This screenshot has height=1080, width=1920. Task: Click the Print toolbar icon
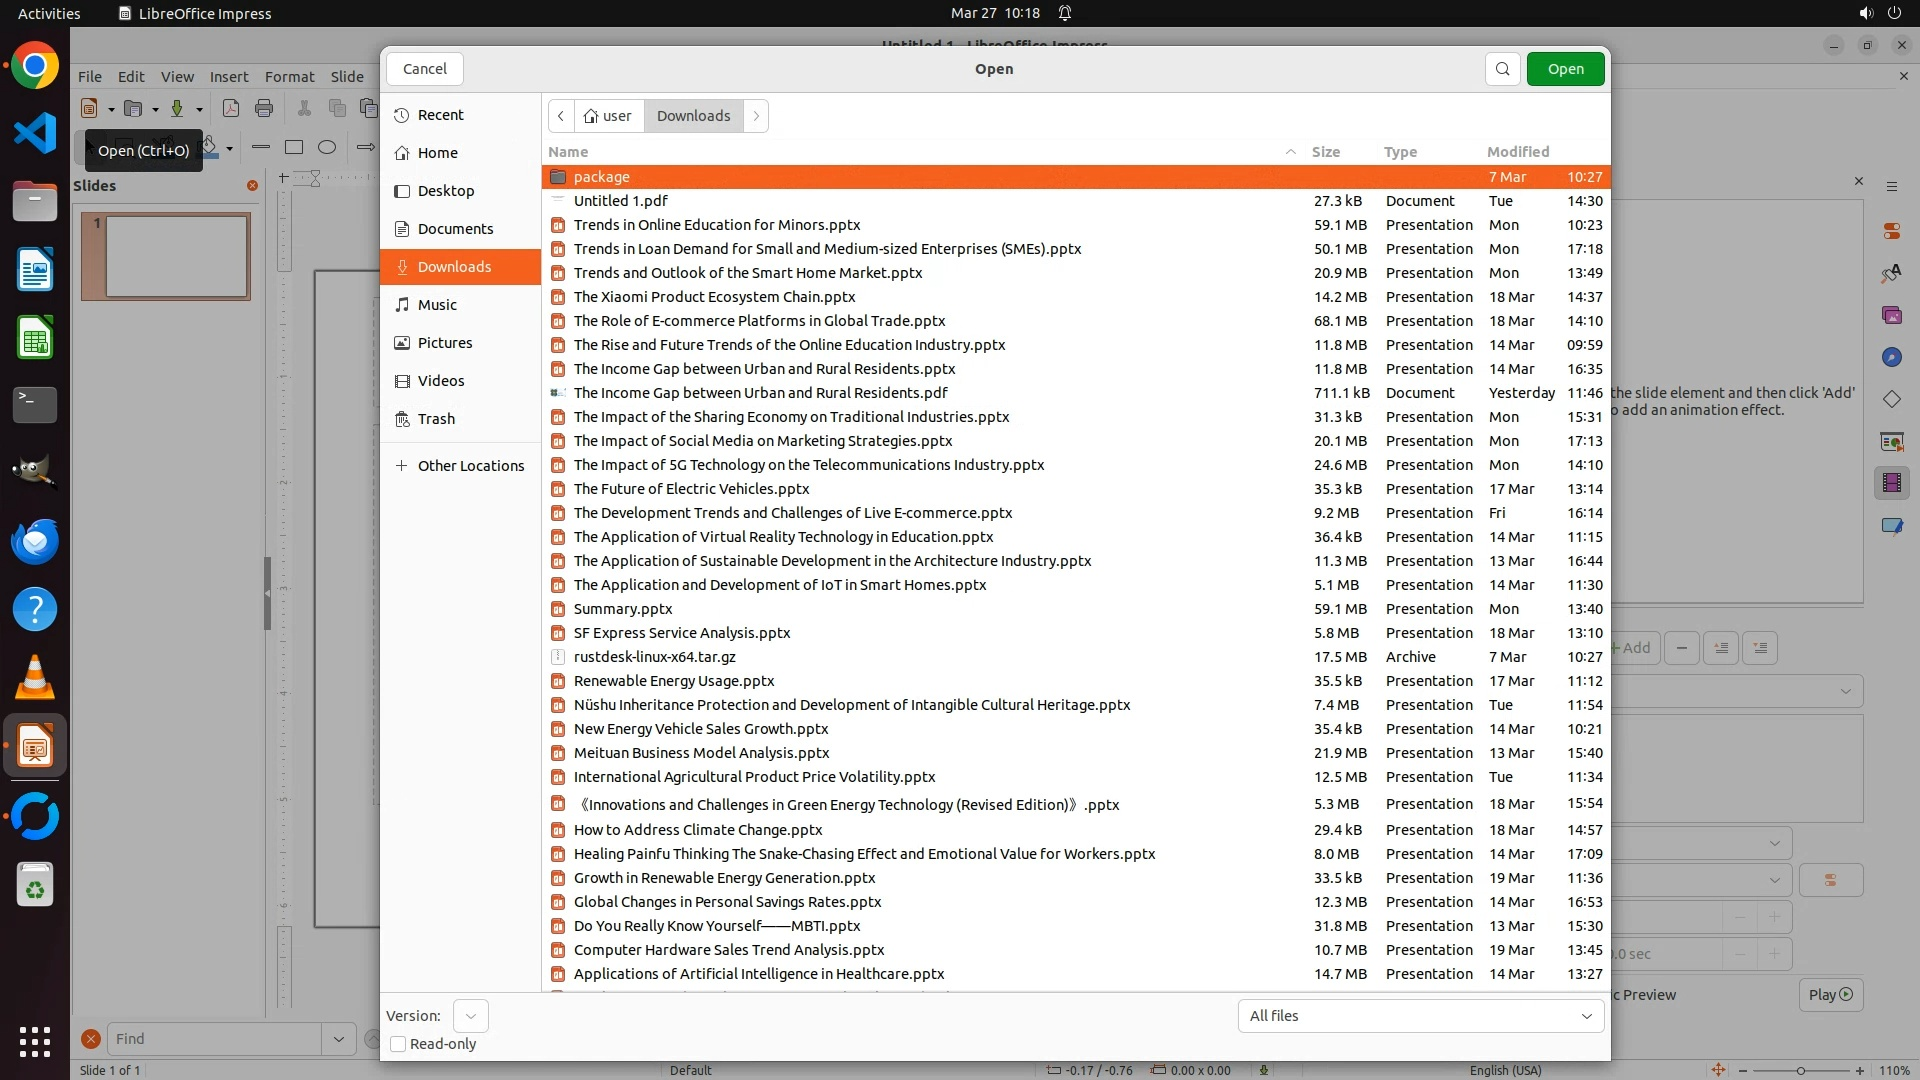[264, 109]
